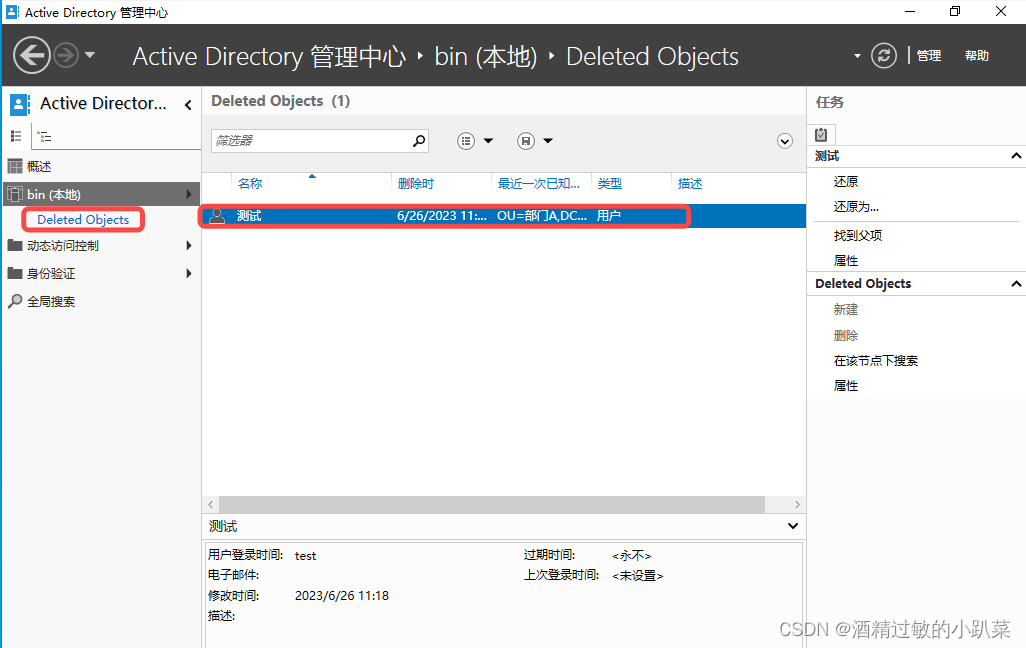Click the filter search magnifier icon
Screen dimensions: 1026x648
419,141
